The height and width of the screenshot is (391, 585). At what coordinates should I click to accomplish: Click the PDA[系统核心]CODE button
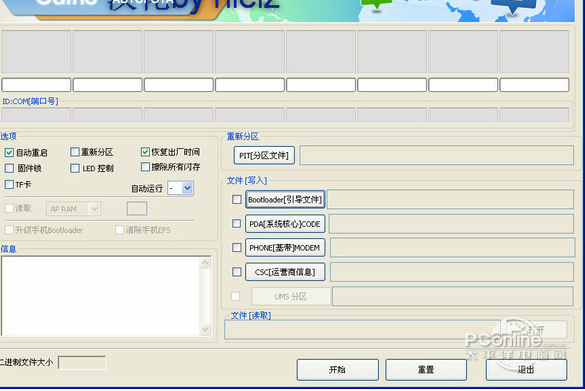[285, 224]
